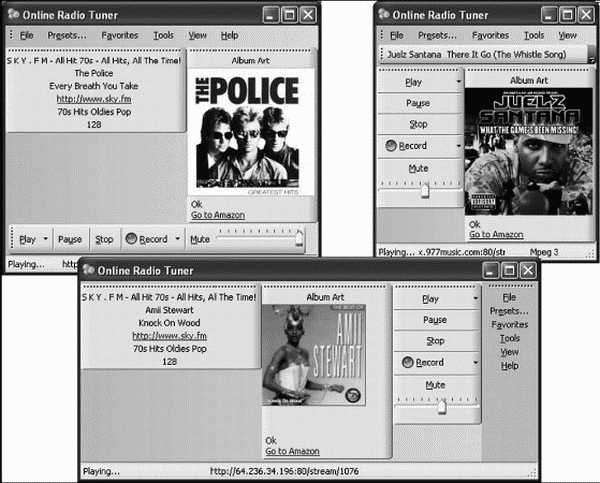Toggle Mute in the bottom window
The height and width of the screenshot is (483, 600).
pos(435,385)
